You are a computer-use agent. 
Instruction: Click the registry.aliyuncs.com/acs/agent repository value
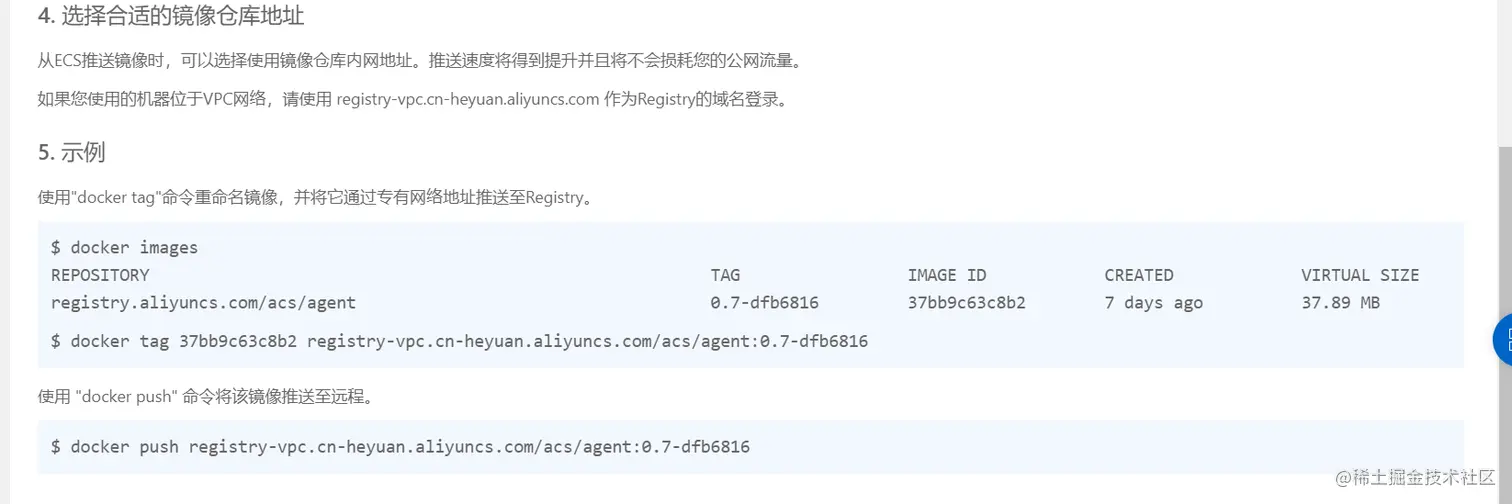pyautogui.click(x=203, y=302)
